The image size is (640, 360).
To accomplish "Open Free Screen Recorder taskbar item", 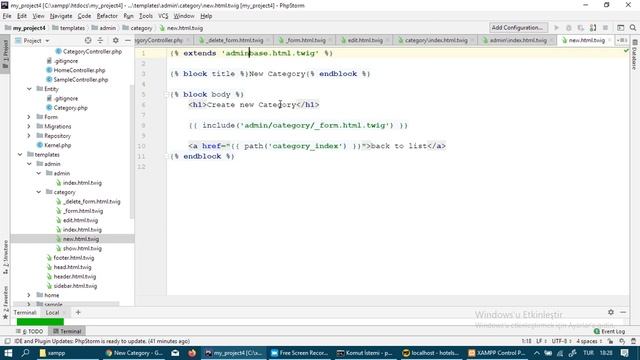I will tap(299, 353).
